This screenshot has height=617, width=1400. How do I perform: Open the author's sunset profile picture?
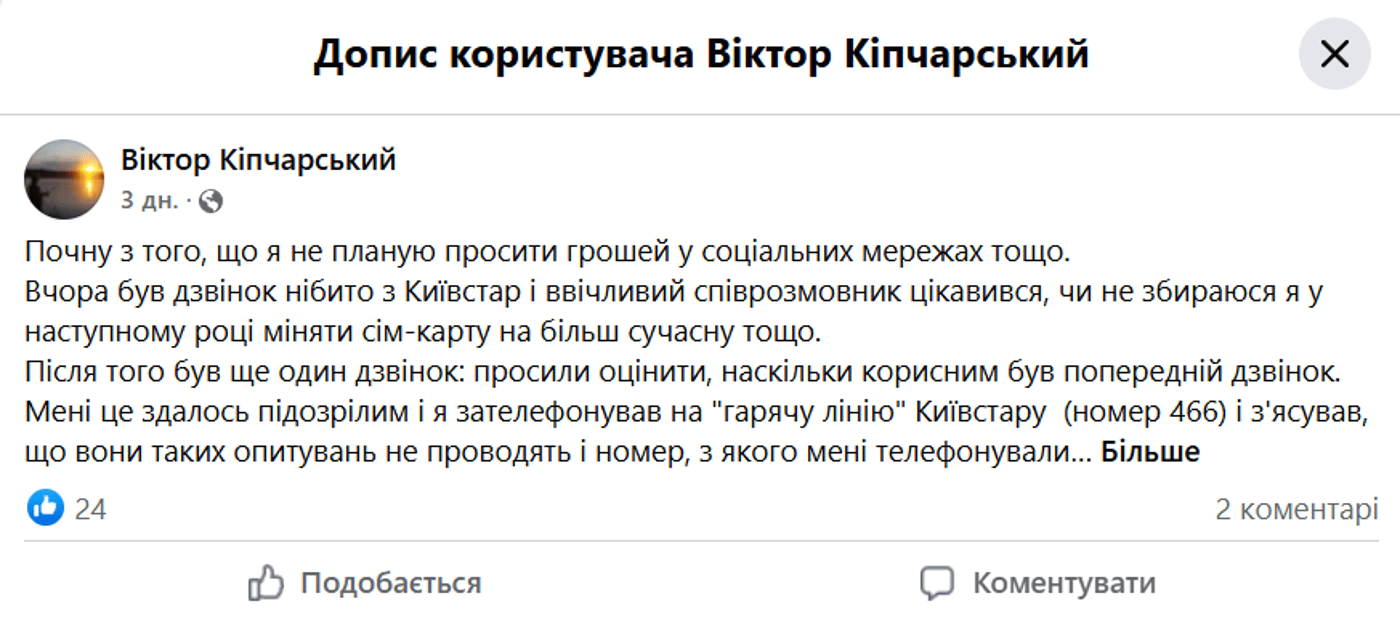click(x=64, y=179)
